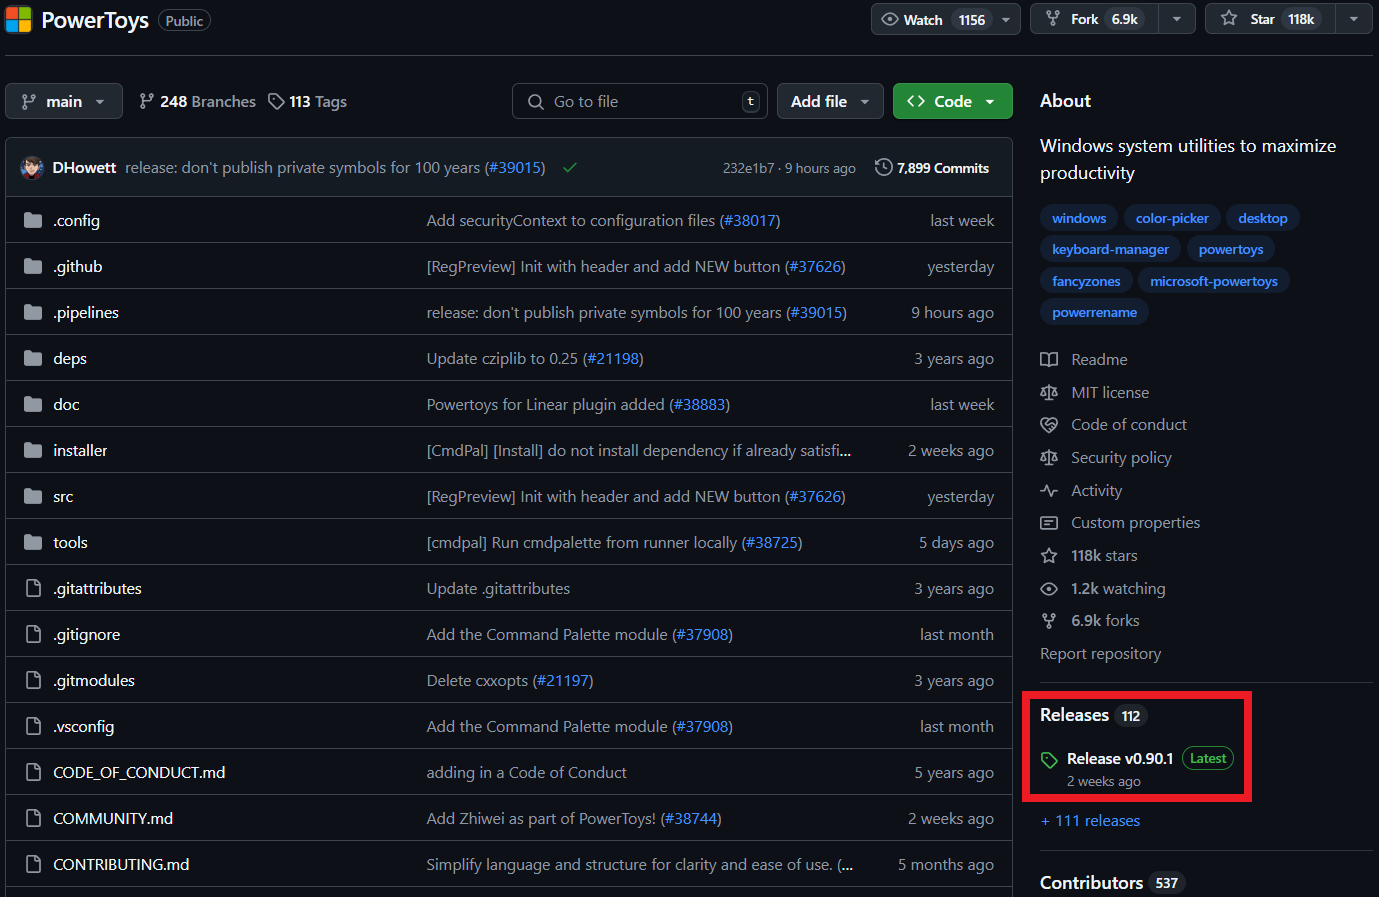Open the main branch selector dropdown

(64, 101)
